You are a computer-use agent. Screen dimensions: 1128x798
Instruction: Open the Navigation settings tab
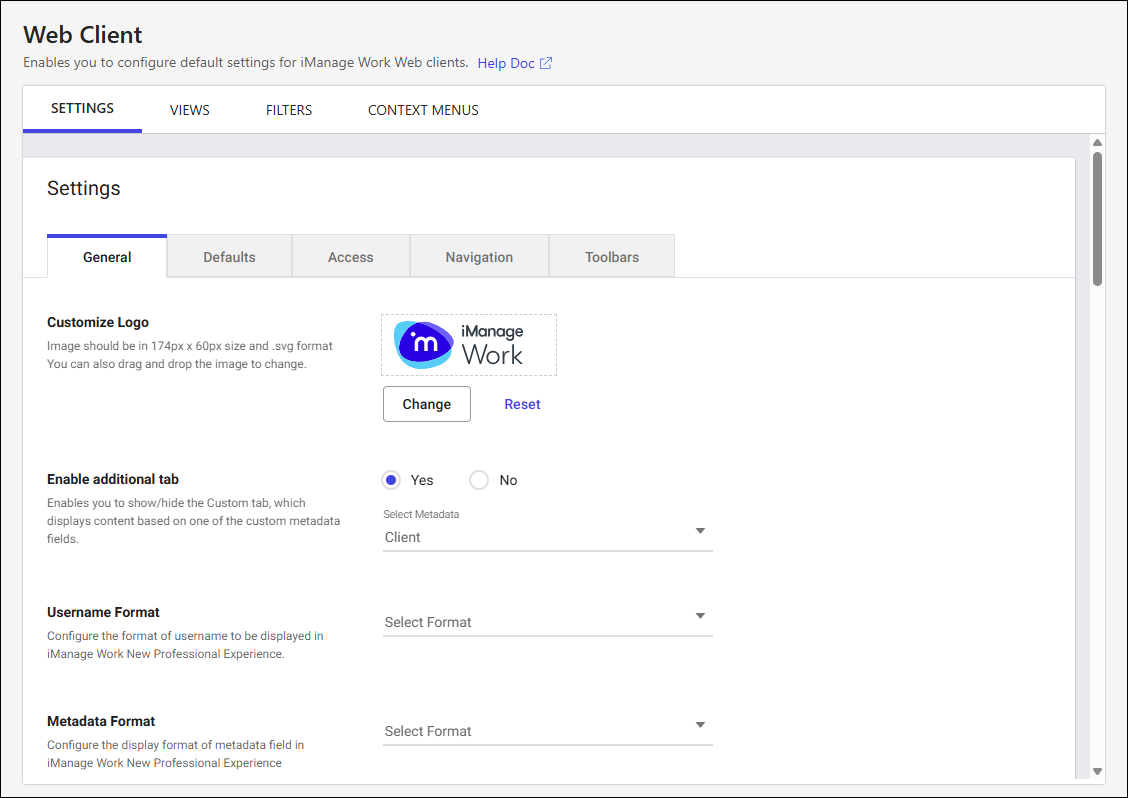(479, 257)
